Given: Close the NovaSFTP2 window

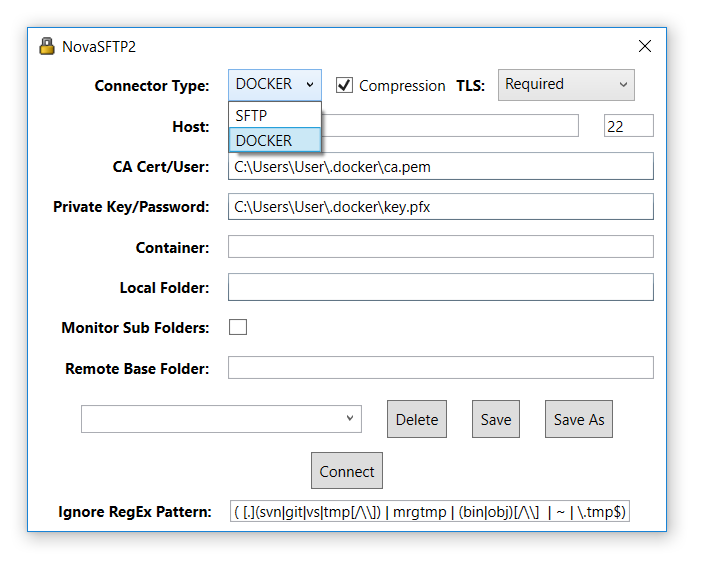Looking at the screenshot, I should tap(645, 46).
